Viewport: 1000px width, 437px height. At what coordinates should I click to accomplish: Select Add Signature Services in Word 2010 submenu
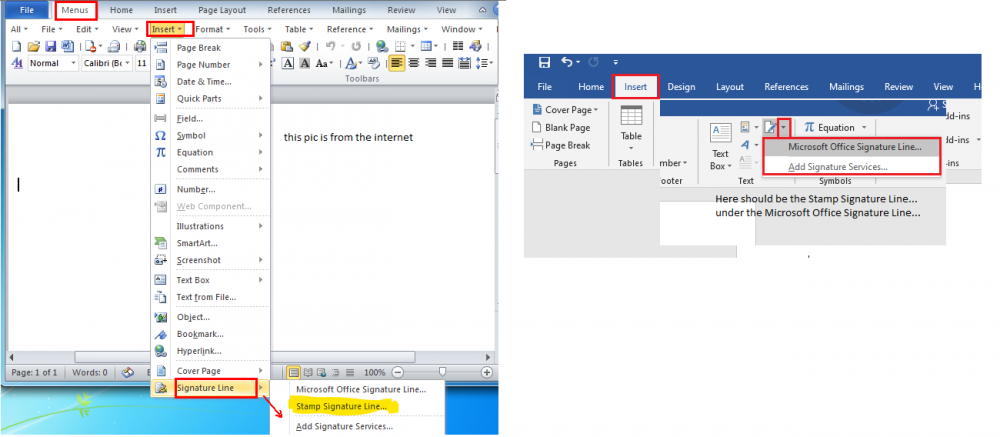tap(345, 426)
